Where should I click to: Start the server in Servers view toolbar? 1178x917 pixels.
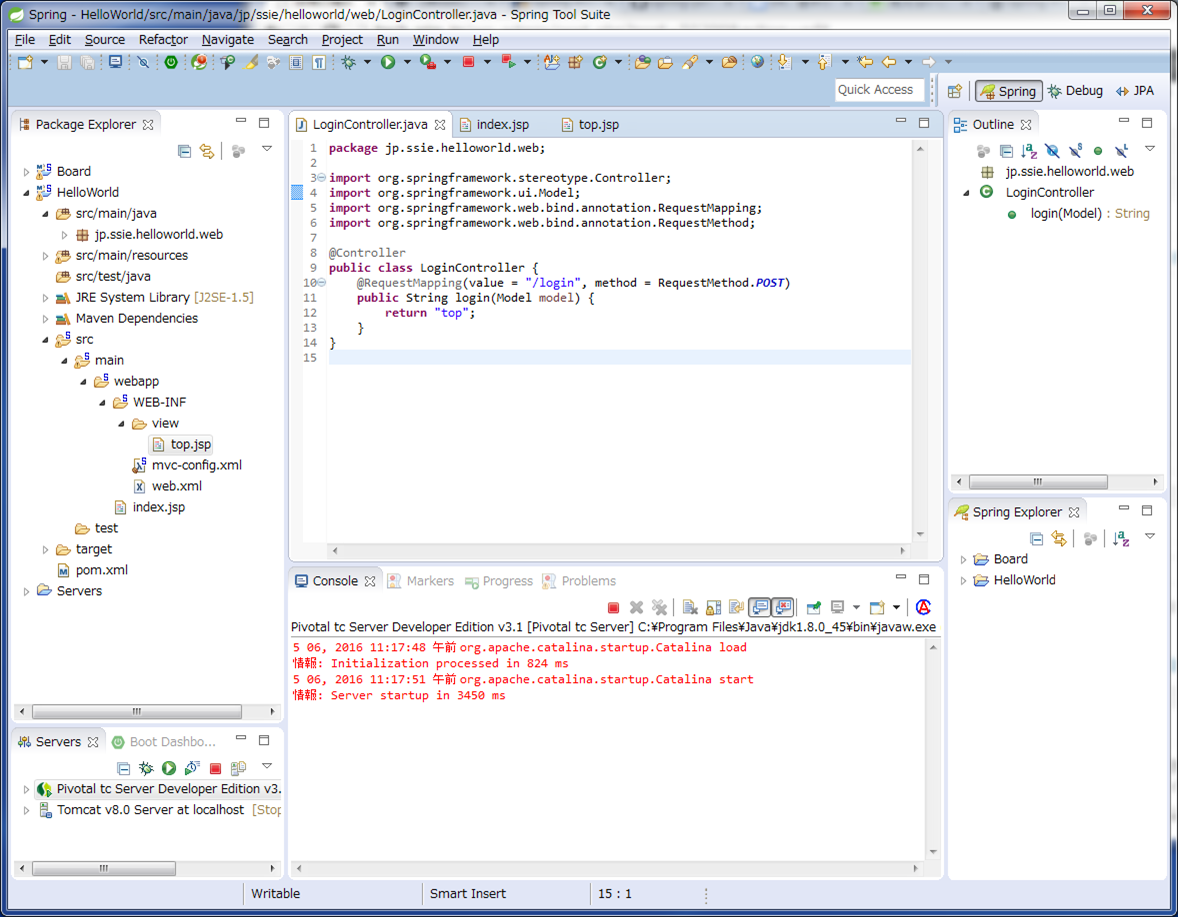click(x=169, y=768)
